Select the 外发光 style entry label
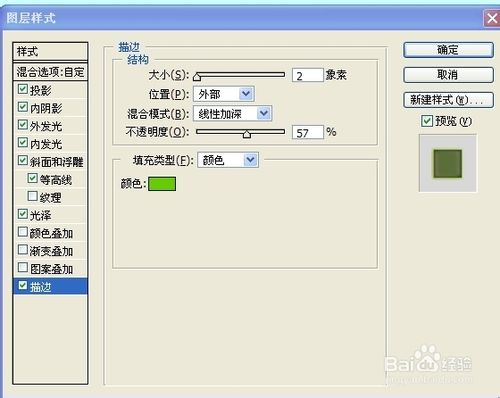Image resolution: width=500 pixels, height=398 pixels. [46, 126]
